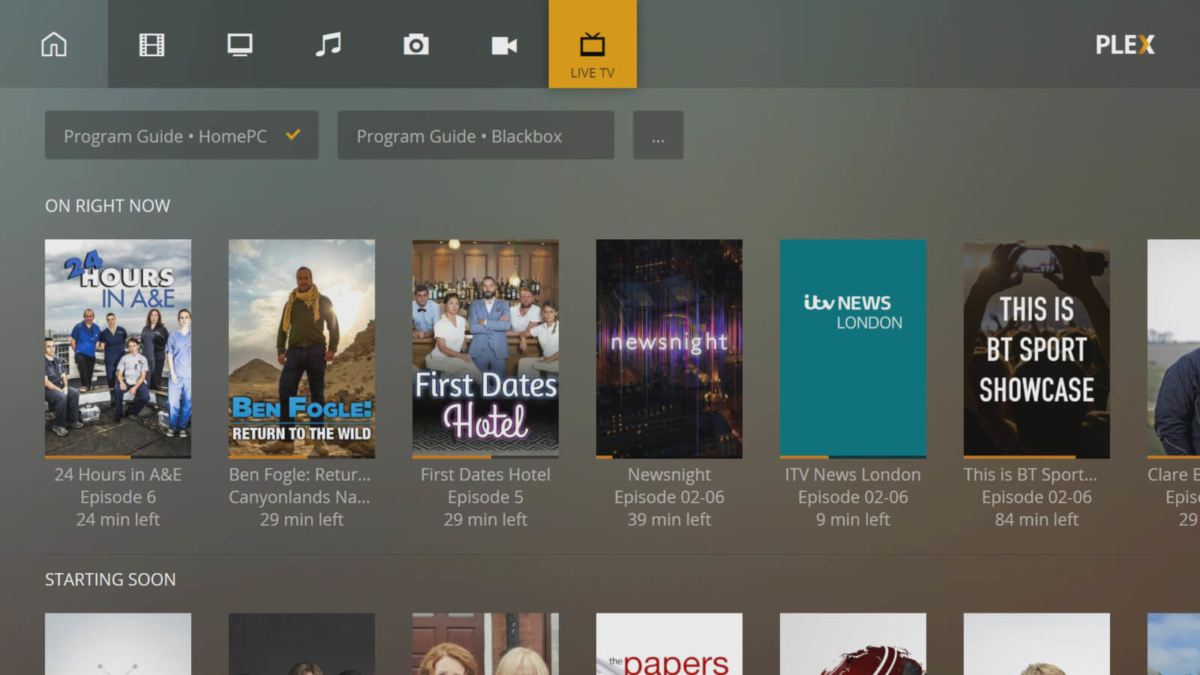Check remaining time on First Dates Hotel
The height and width of the screenshot is (675, 1200).
pyautogui.click(x=485, y=519)
